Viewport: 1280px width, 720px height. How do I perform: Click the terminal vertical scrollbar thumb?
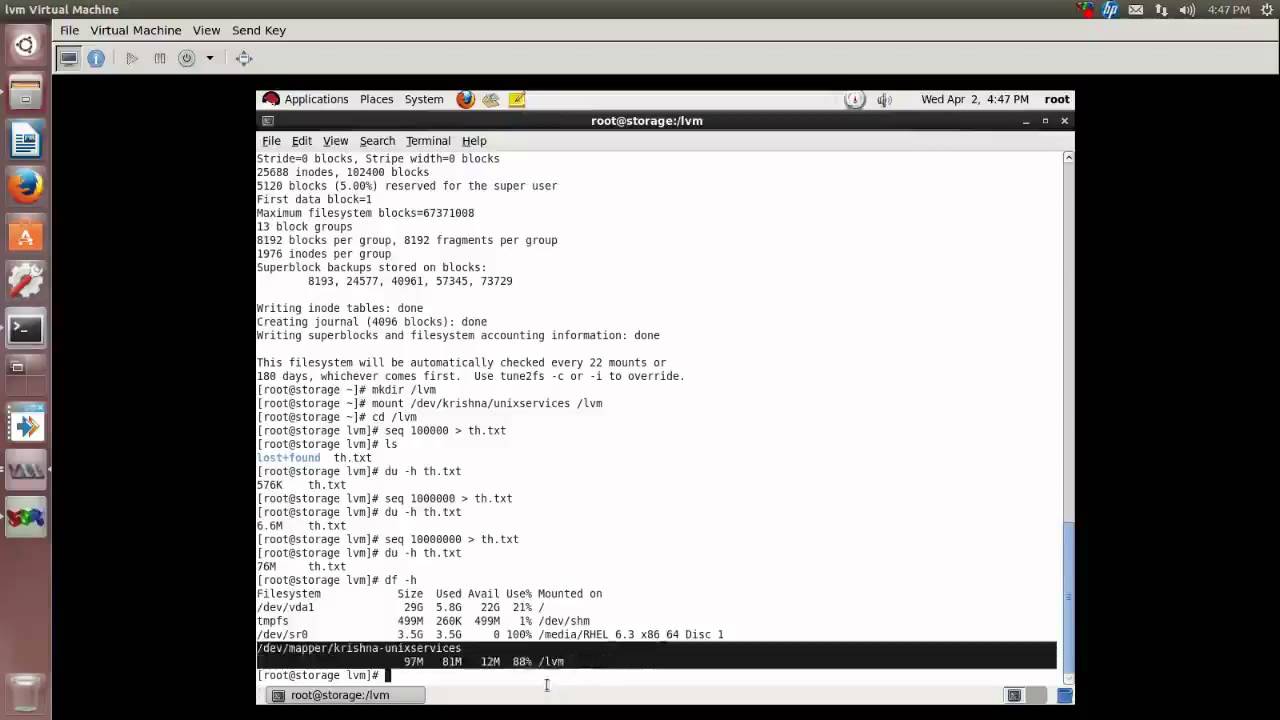(x=1069, y=597)
